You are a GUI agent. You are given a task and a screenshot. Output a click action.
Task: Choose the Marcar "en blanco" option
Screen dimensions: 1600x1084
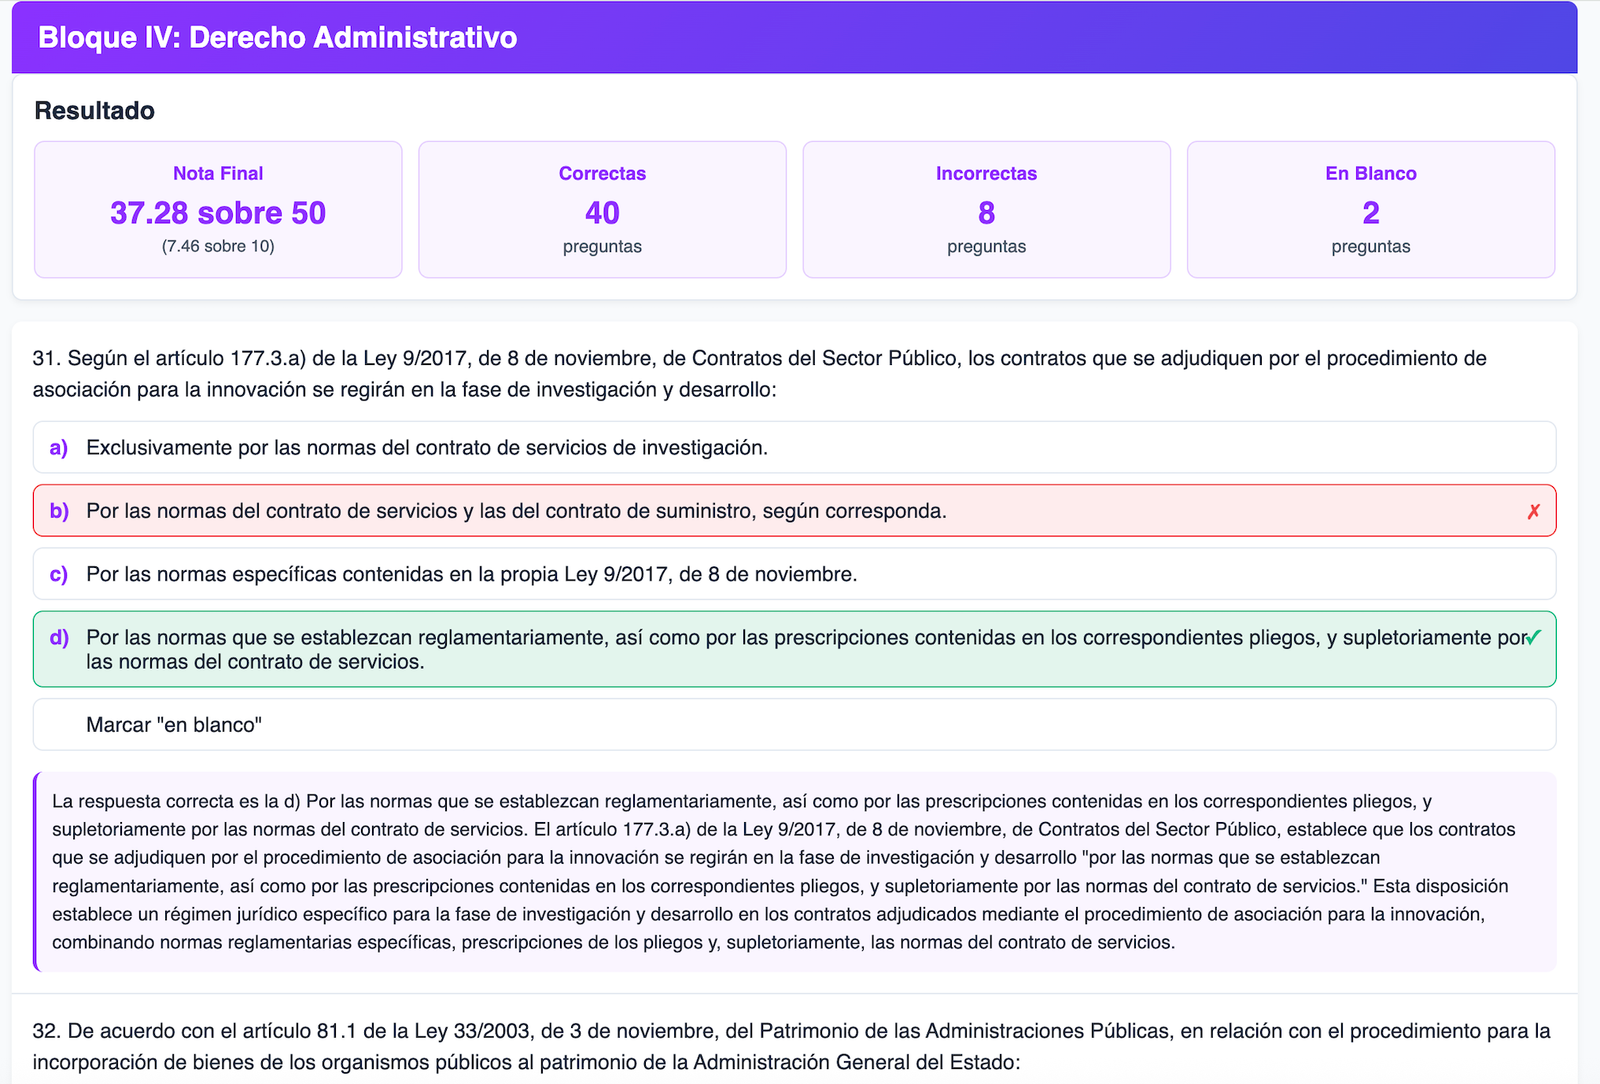(174, 725)
